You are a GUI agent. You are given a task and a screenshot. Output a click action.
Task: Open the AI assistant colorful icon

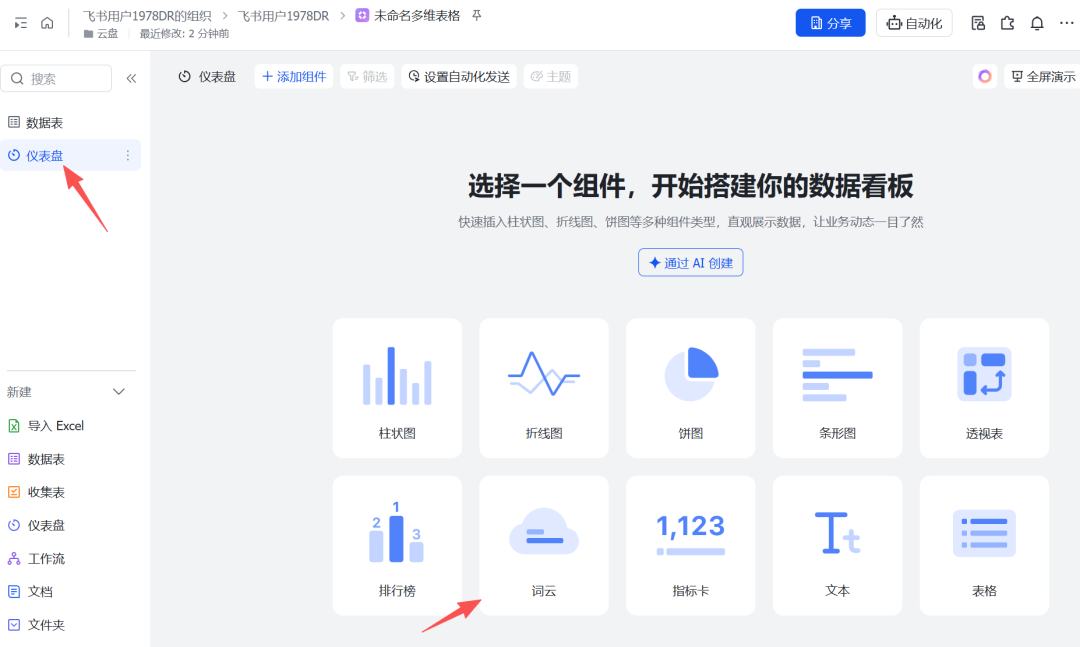984,76
